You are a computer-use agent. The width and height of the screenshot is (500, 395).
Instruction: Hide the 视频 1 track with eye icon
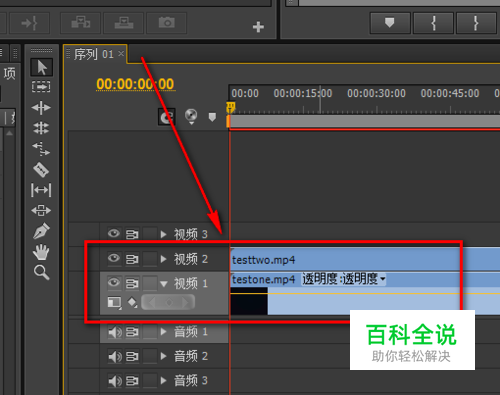[114, 283]
